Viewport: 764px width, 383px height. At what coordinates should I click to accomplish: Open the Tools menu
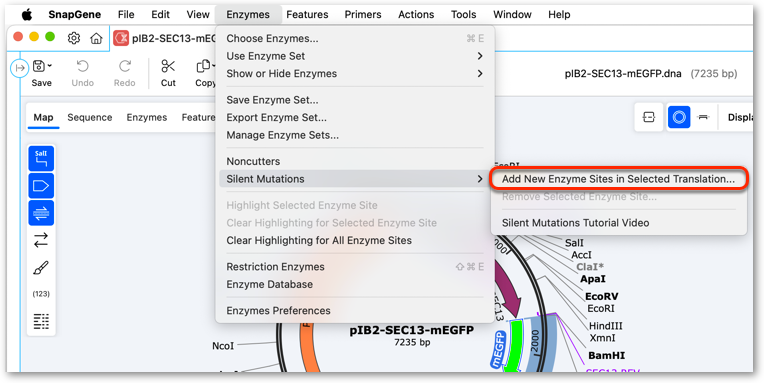click(463, 15)
